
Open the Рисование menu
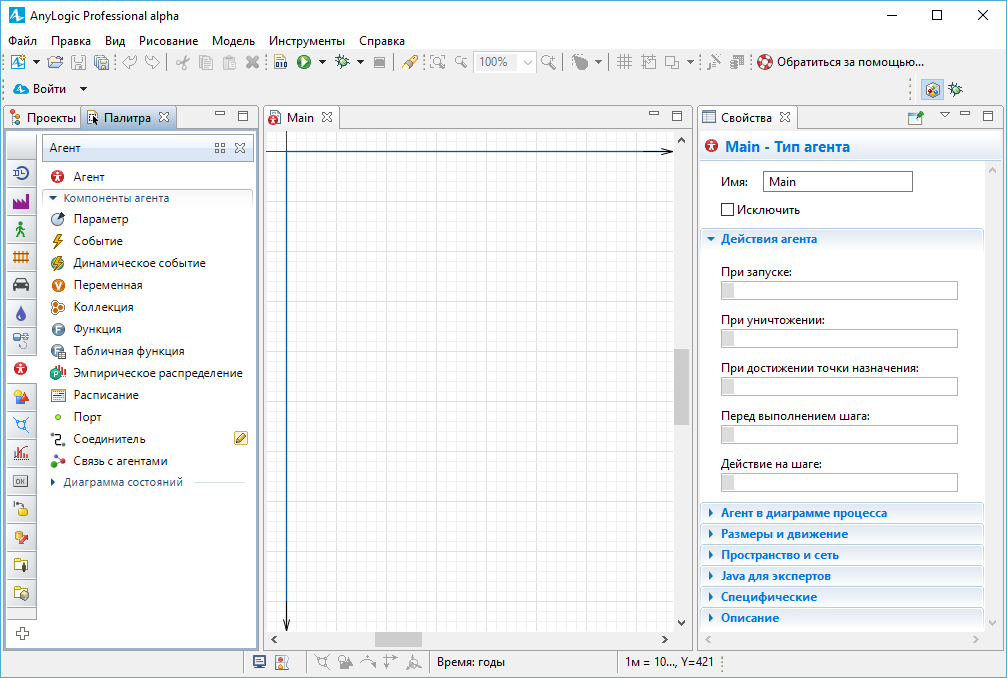click(168, 41)
